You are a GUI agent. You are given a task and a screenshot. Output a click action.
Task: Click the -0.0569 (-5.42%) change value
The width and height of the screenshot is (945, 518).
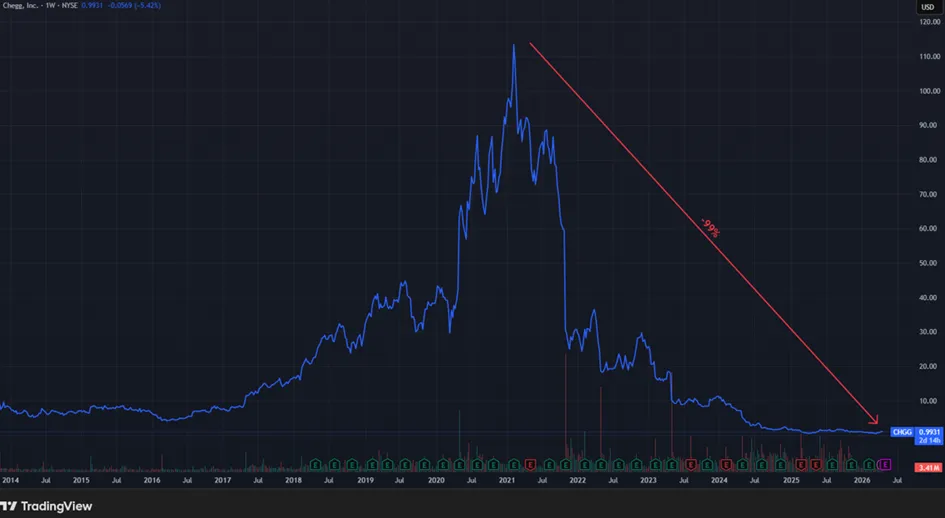(x=134, y=5)
